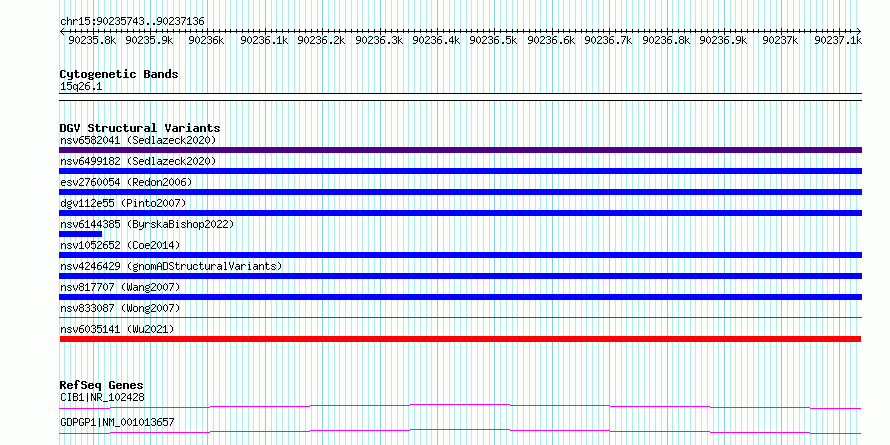Open nsv817707 (Wang2007) variant label
Viewport: 890px width, 445px height.
(120, 287)
